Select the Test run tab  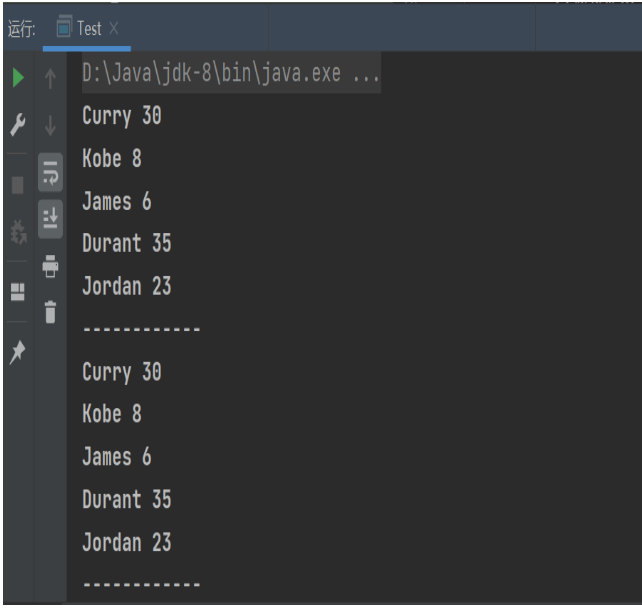tap(87, 29)
